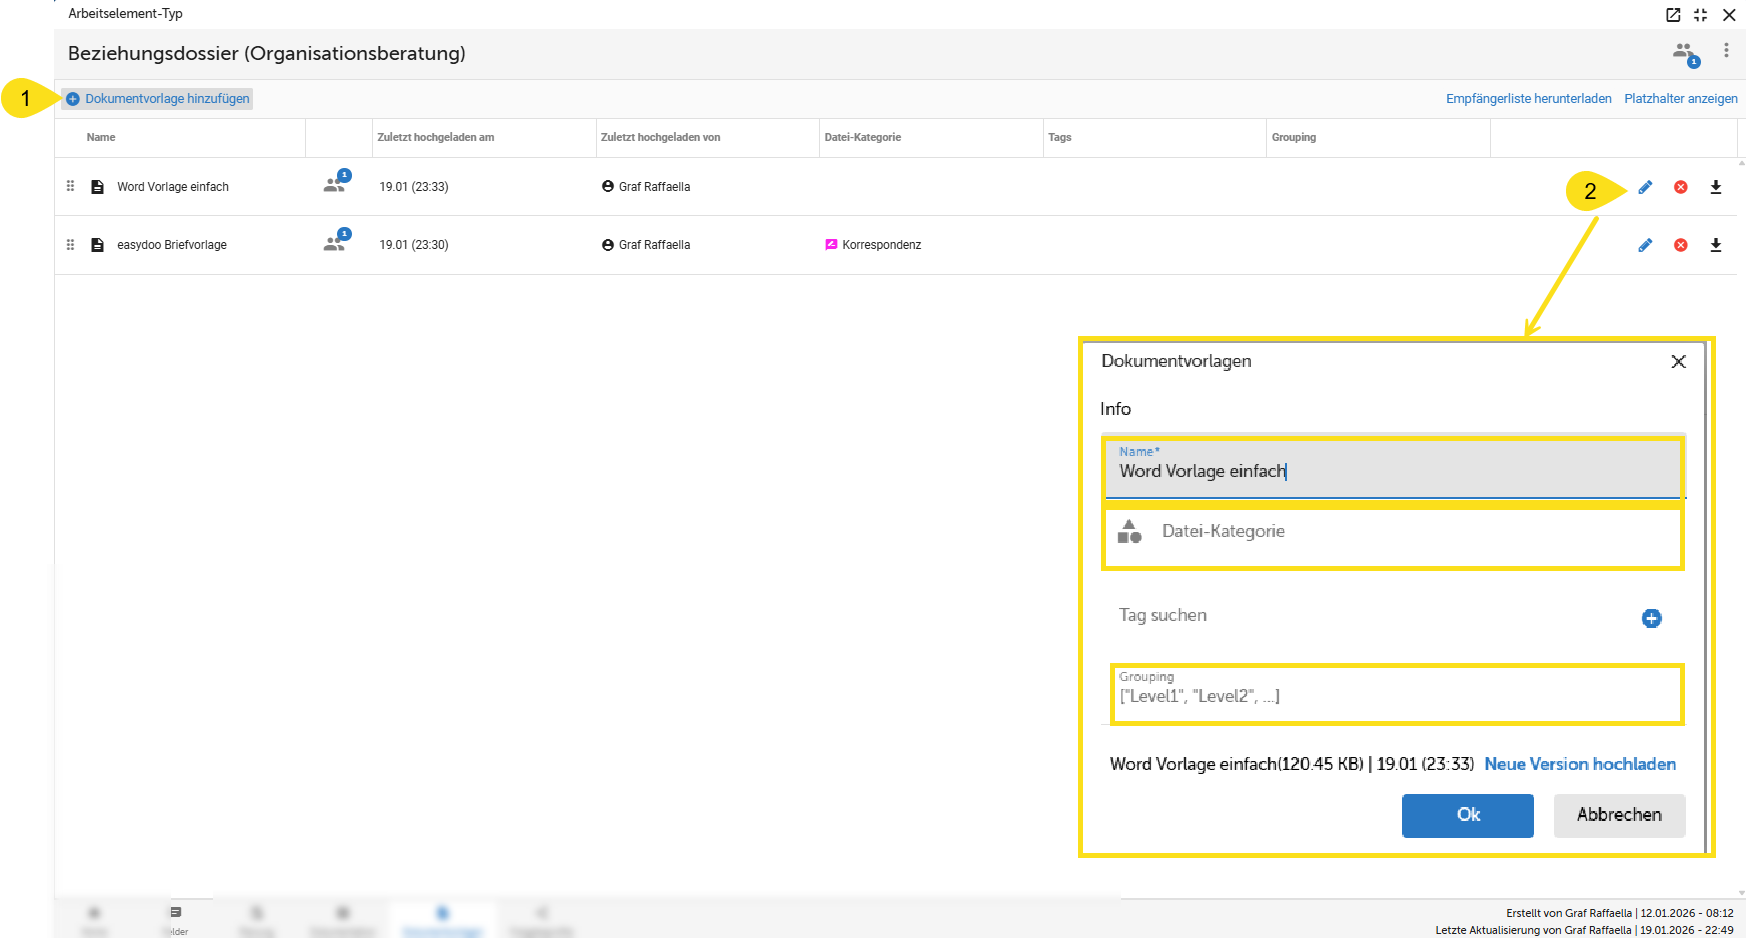Focus the Tag suchen search field
The height and width of the screenshot is (938, 1746).
[1370, 616]
